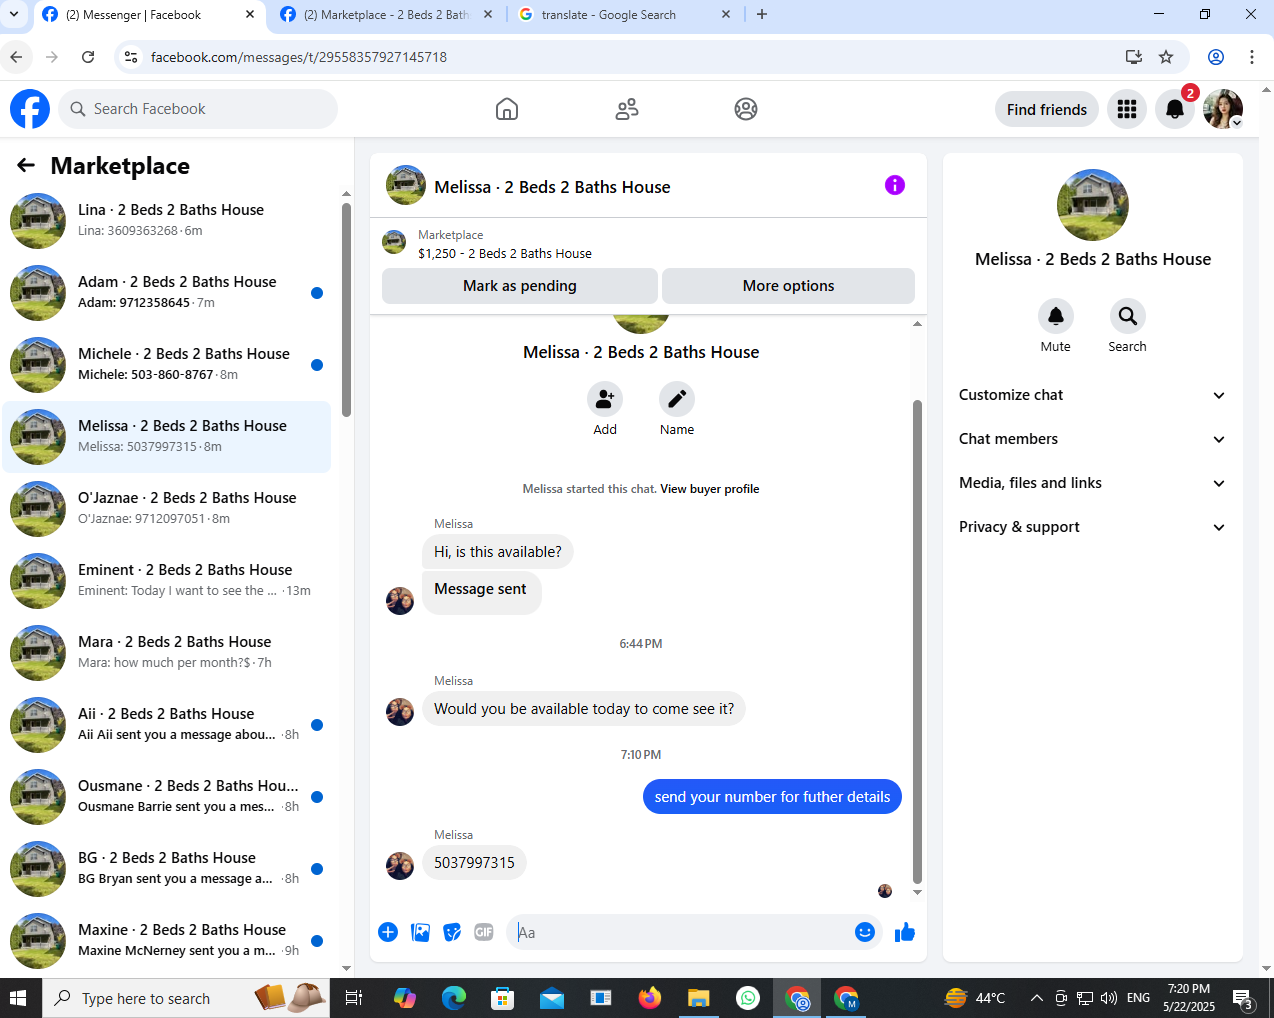Screen dimensions: 1274x1018
Task: Click the Search Facebook field
Action: 198,109
